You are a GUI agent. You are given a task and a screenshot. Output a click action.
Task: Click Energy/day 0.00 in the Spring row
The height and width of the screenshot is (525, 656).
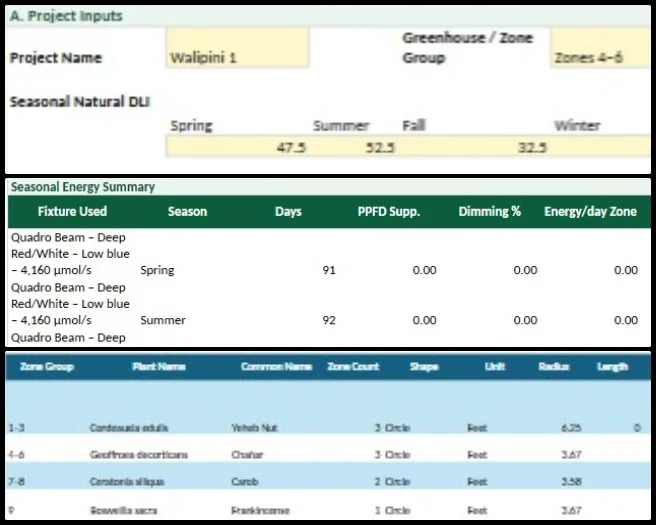pyautogui.click(x=626, y=270)
